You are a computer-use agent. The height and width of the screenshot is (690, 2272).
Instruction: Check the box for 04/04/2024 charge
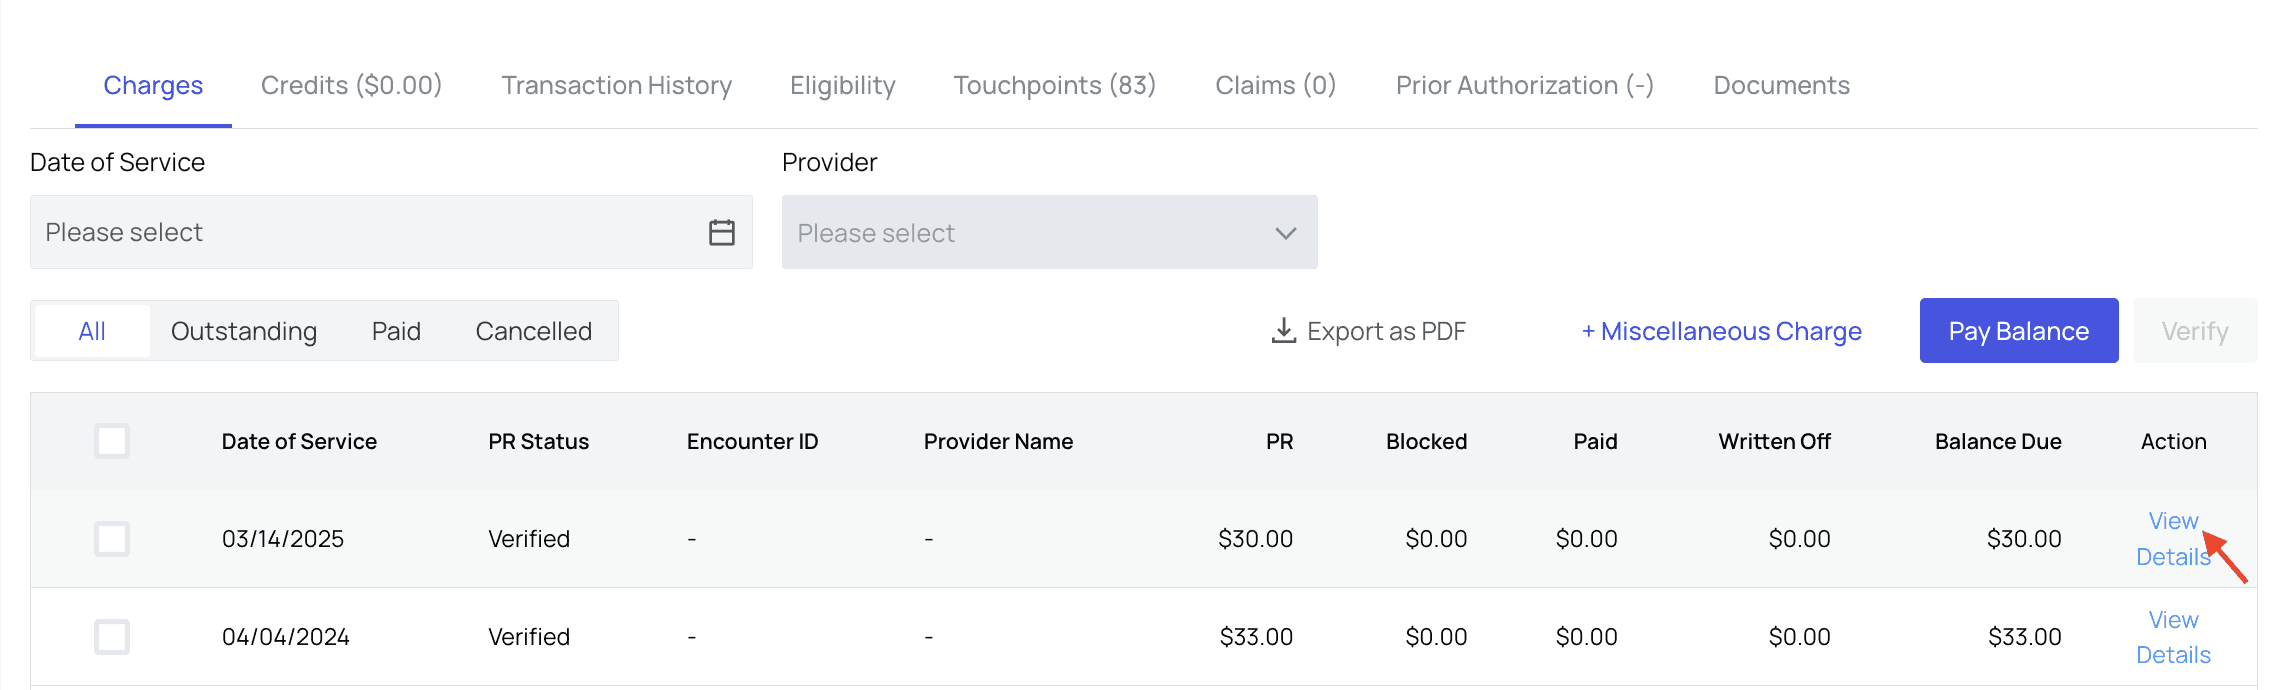click(x=112, y=637)
